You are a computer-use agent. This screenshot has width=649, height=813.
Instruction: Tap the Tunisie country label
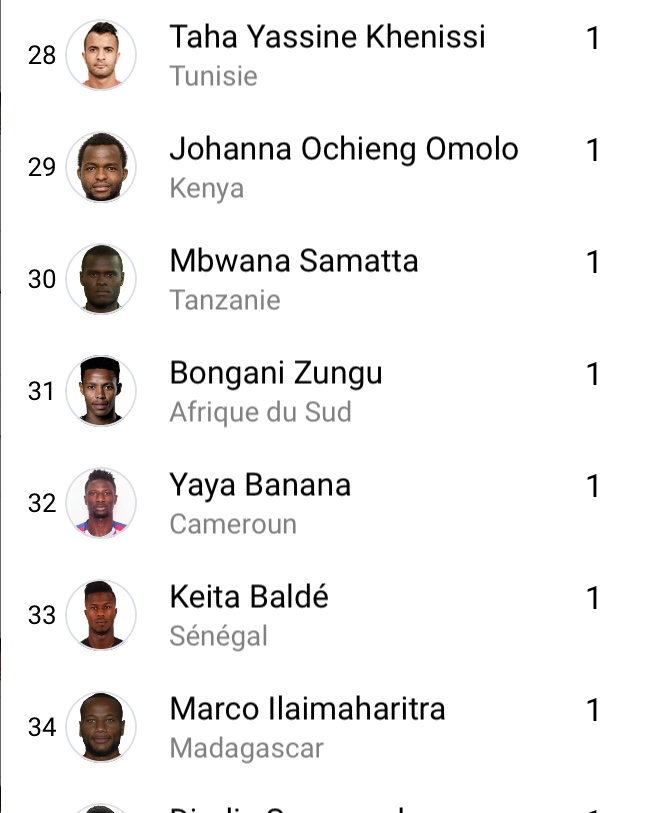(214, 76)
